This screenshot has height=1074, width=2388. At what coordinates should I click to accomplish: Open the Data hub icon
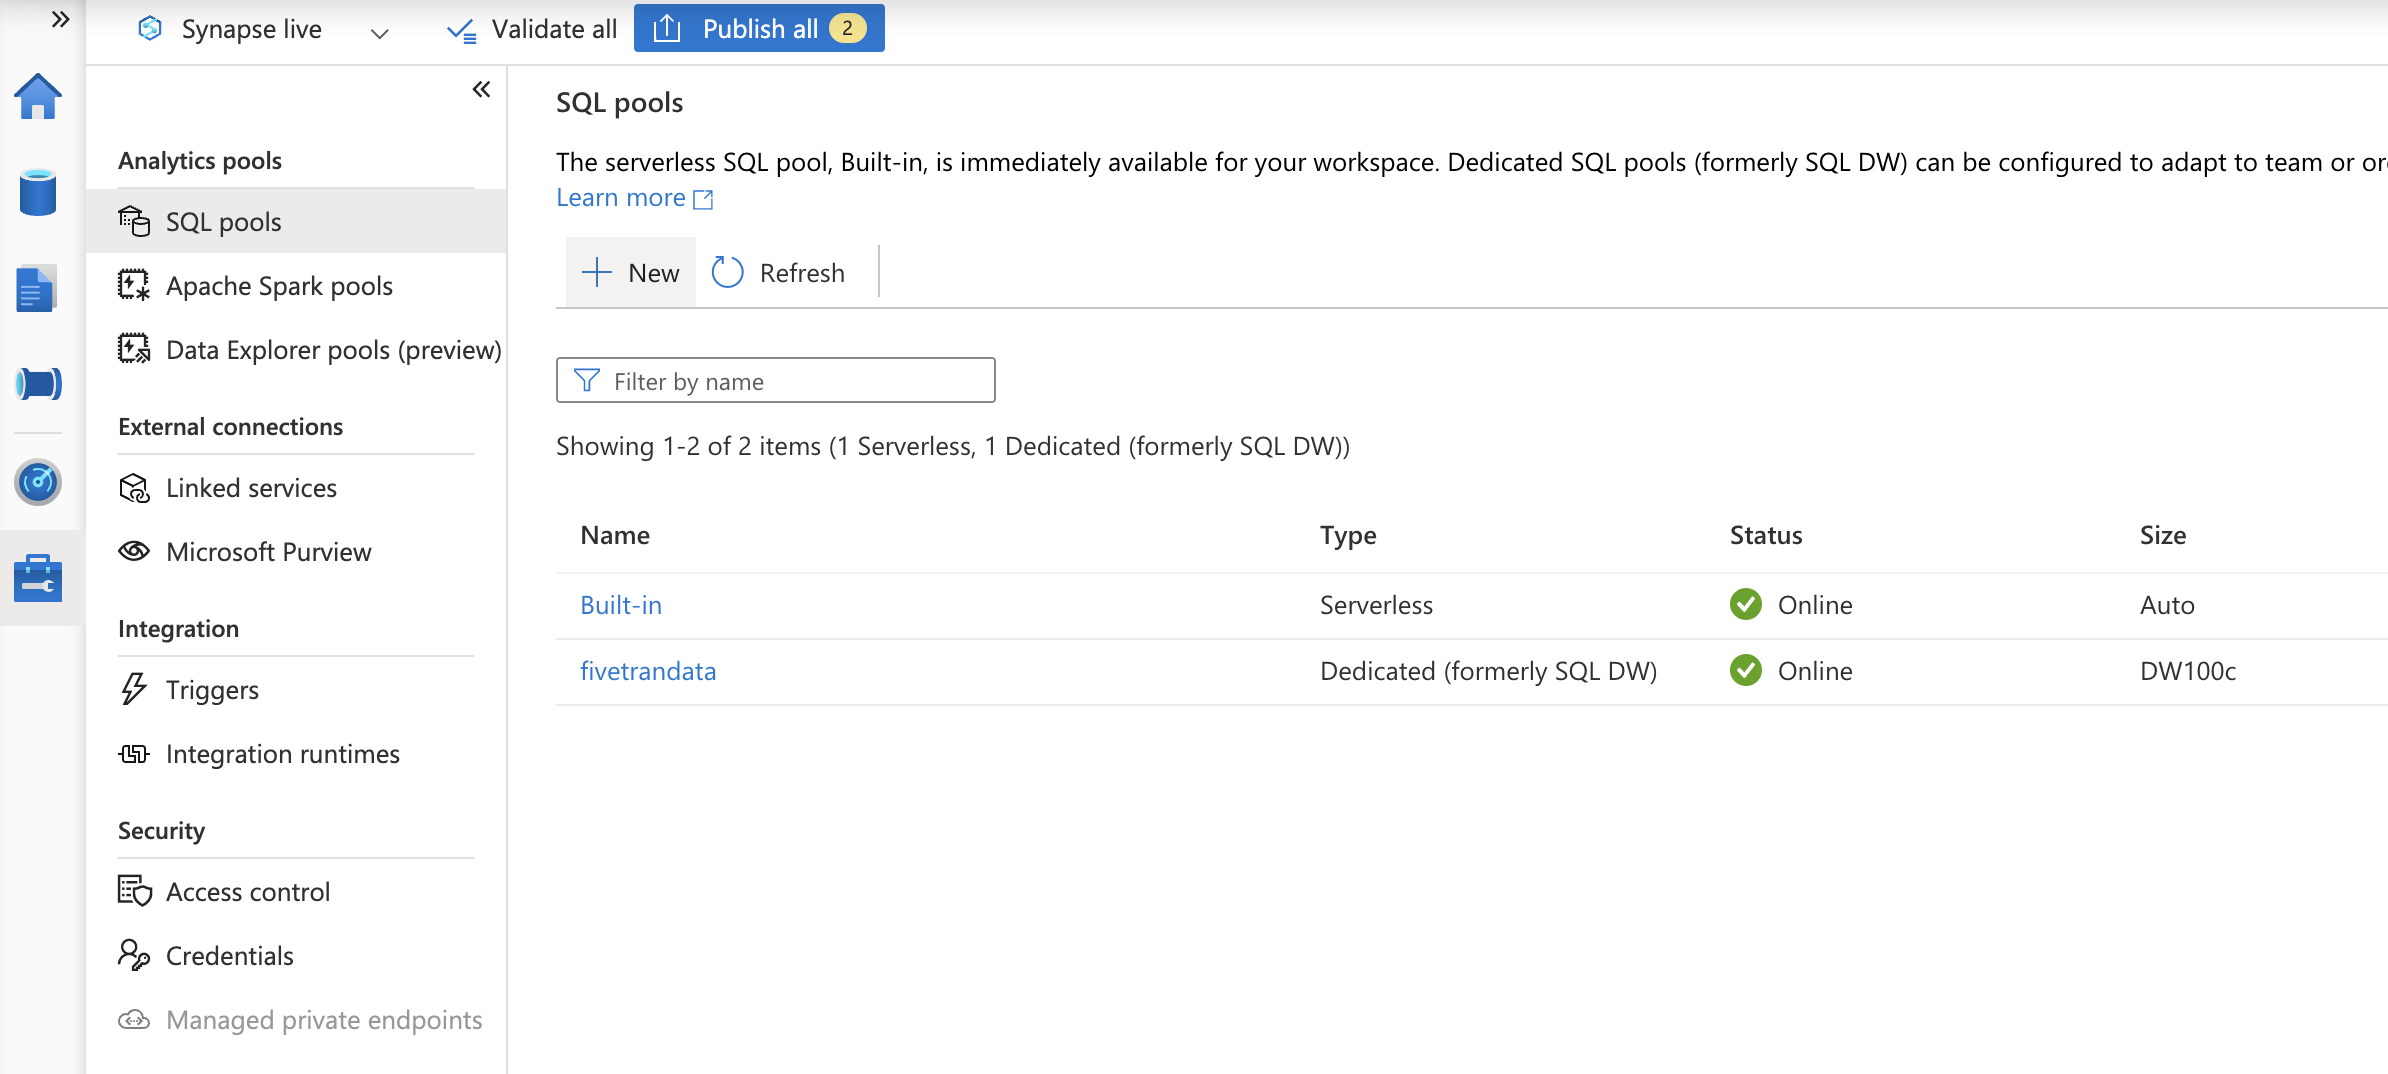tap(38, 191)
